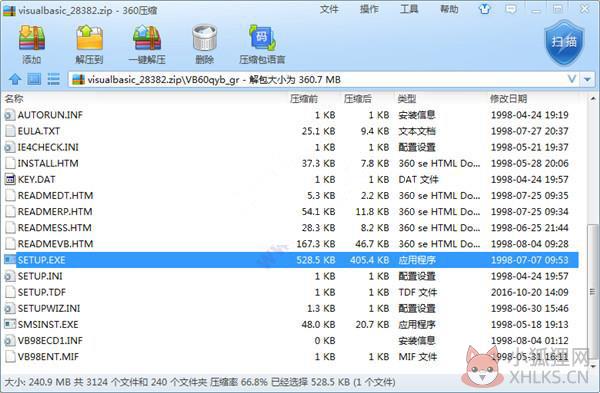Image resolution: width=600 pixels, height=393 pixels.
Task: Click the DAT 文件 type of KEY.DAT
Action: coord(419,179)
